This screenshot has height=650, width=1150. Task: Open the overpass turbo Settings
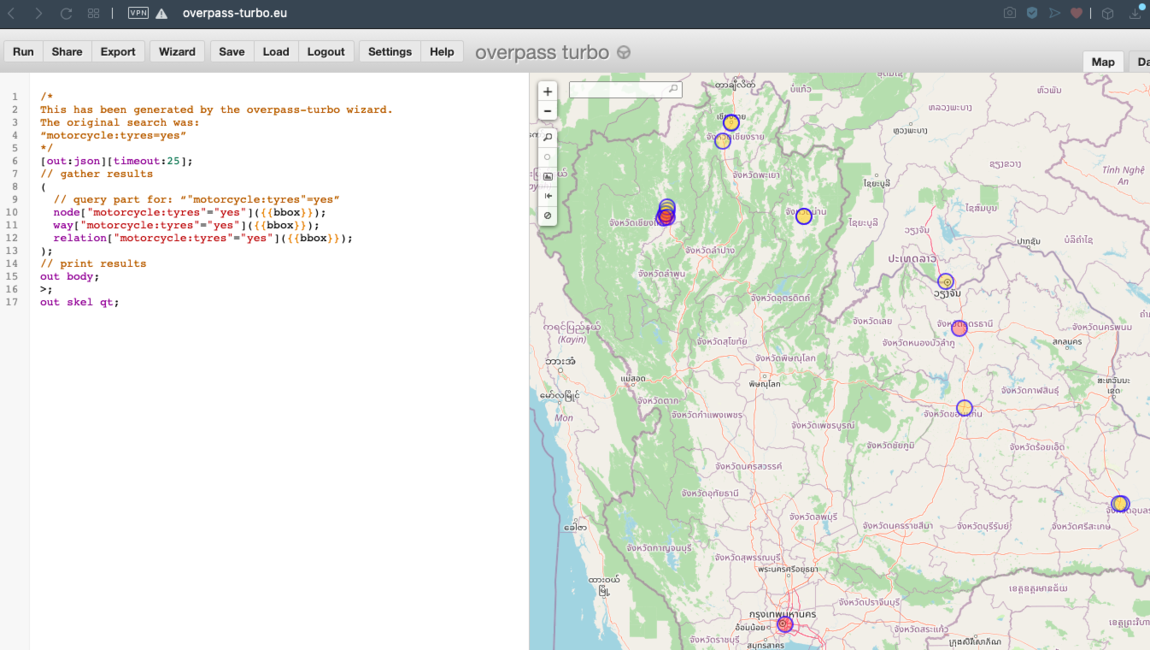point(389,51)
